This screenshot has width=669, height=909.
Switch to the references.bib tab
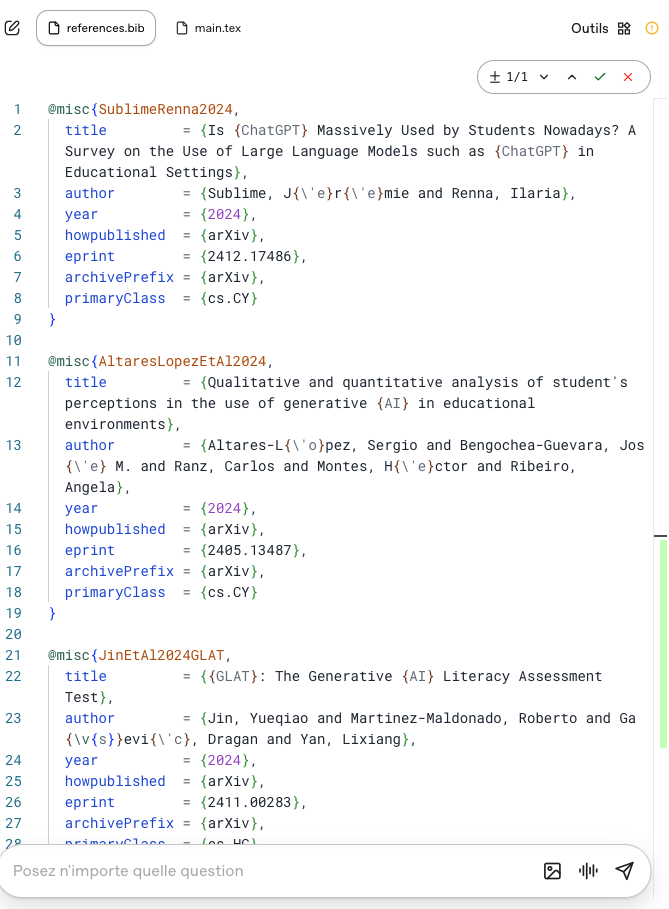pos(96,28)
